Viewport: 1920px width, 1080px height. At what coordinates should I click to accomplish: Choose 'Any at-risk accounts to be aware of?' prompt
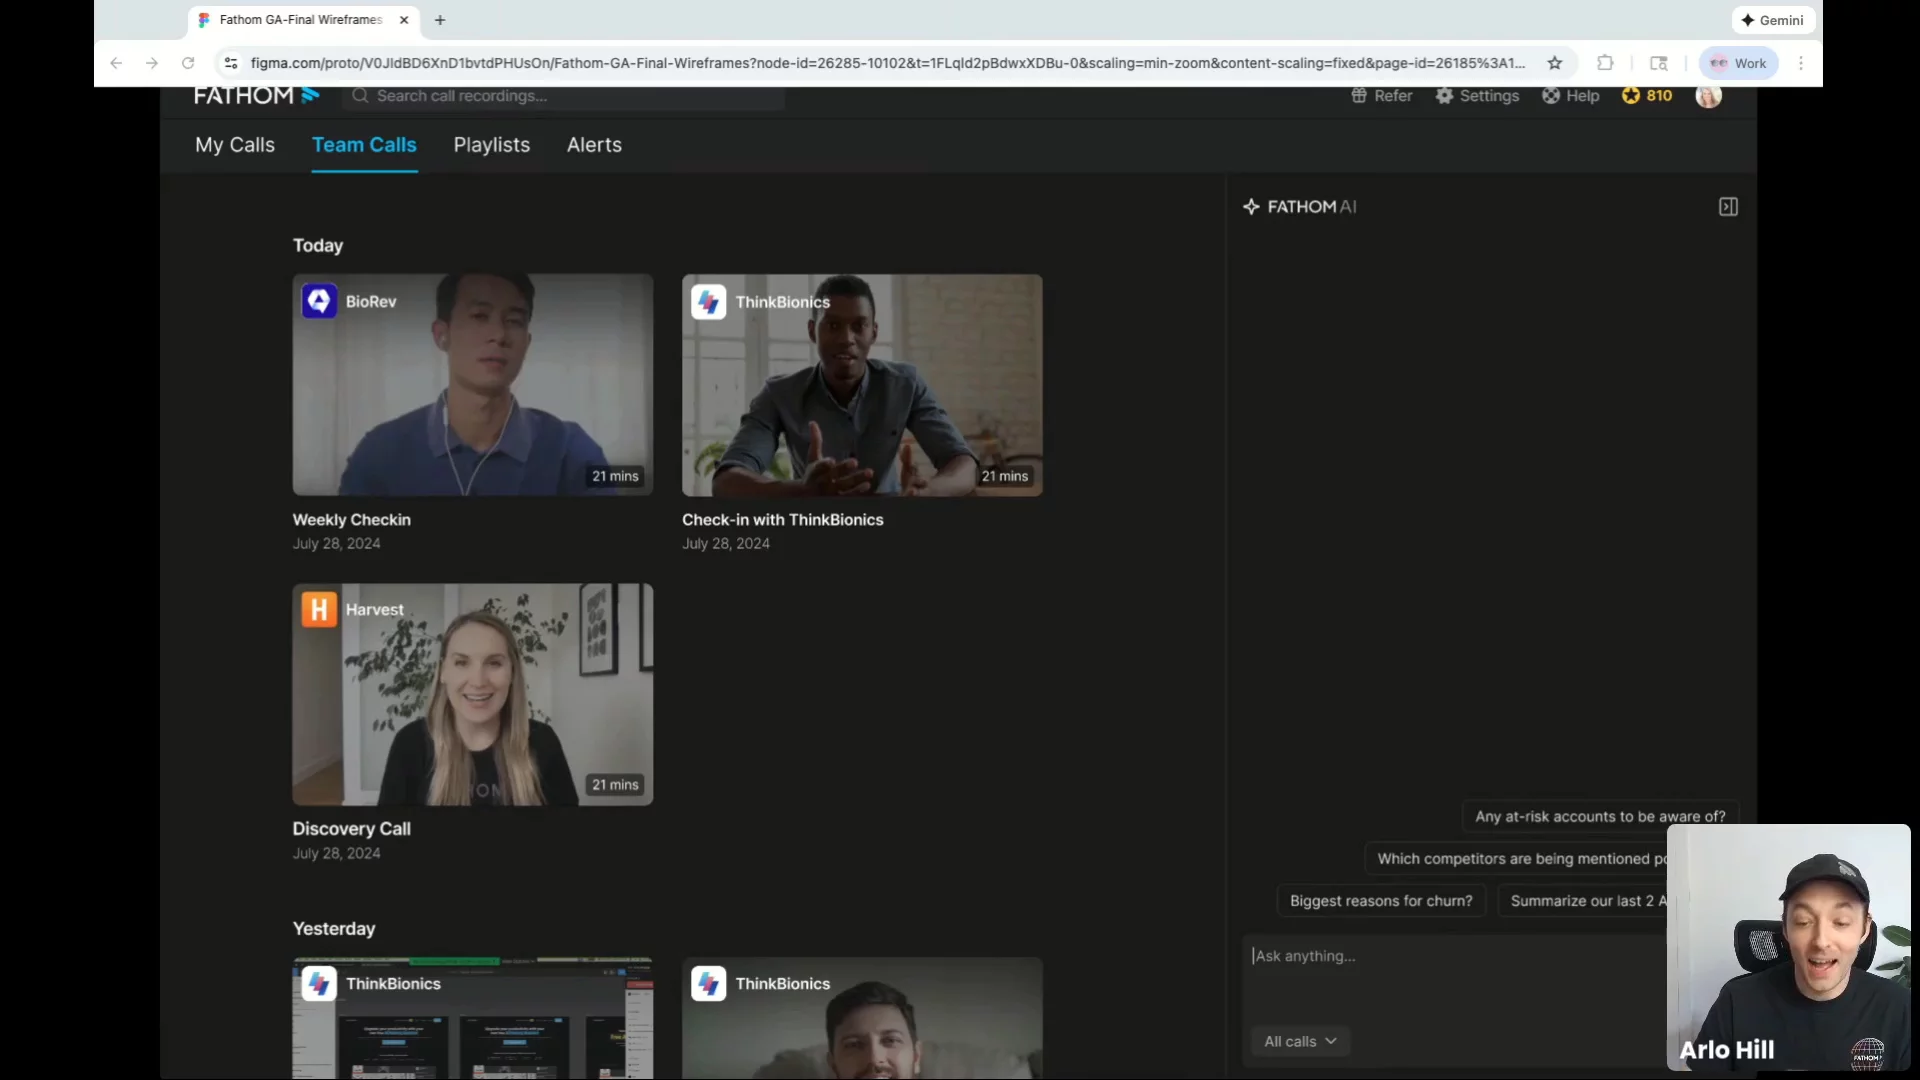pyautogui.click(x=1599, y=817)
